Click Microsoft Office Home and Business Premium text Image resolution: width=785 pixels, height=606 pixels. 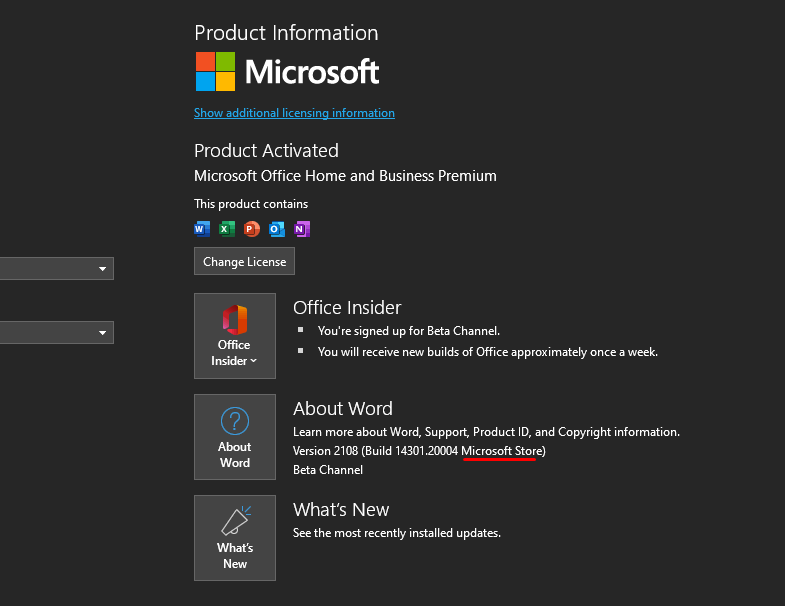click(345, 176)
